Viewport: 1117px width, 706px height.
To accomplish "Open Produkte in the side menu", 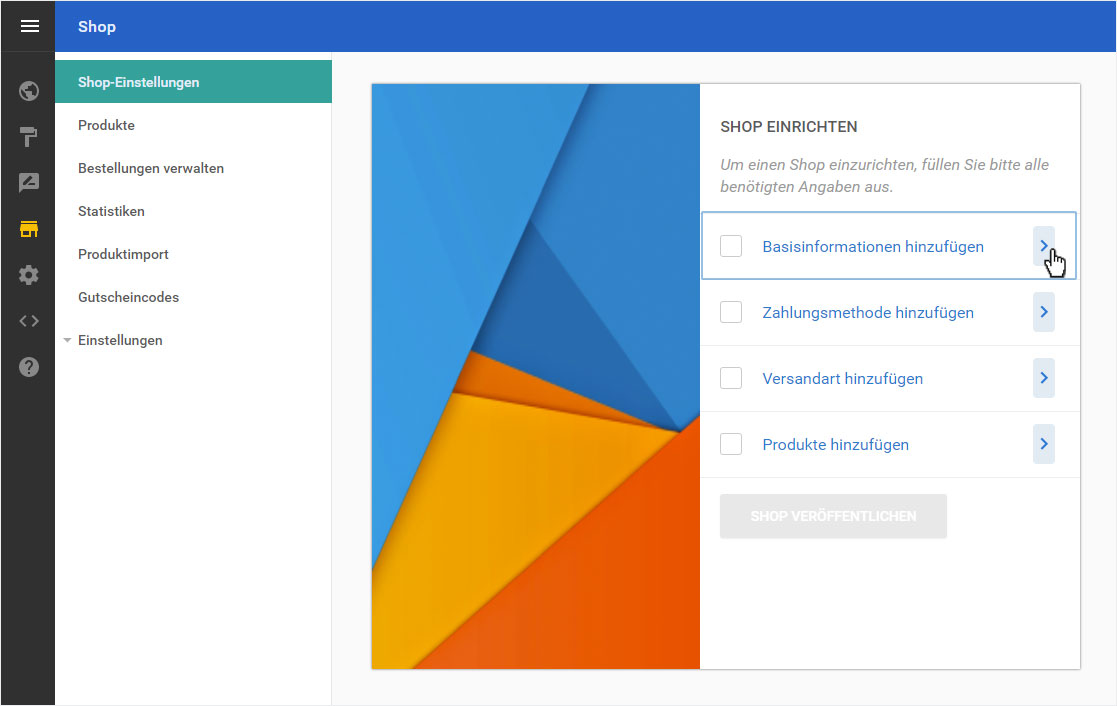I will [x=193, y=125].
